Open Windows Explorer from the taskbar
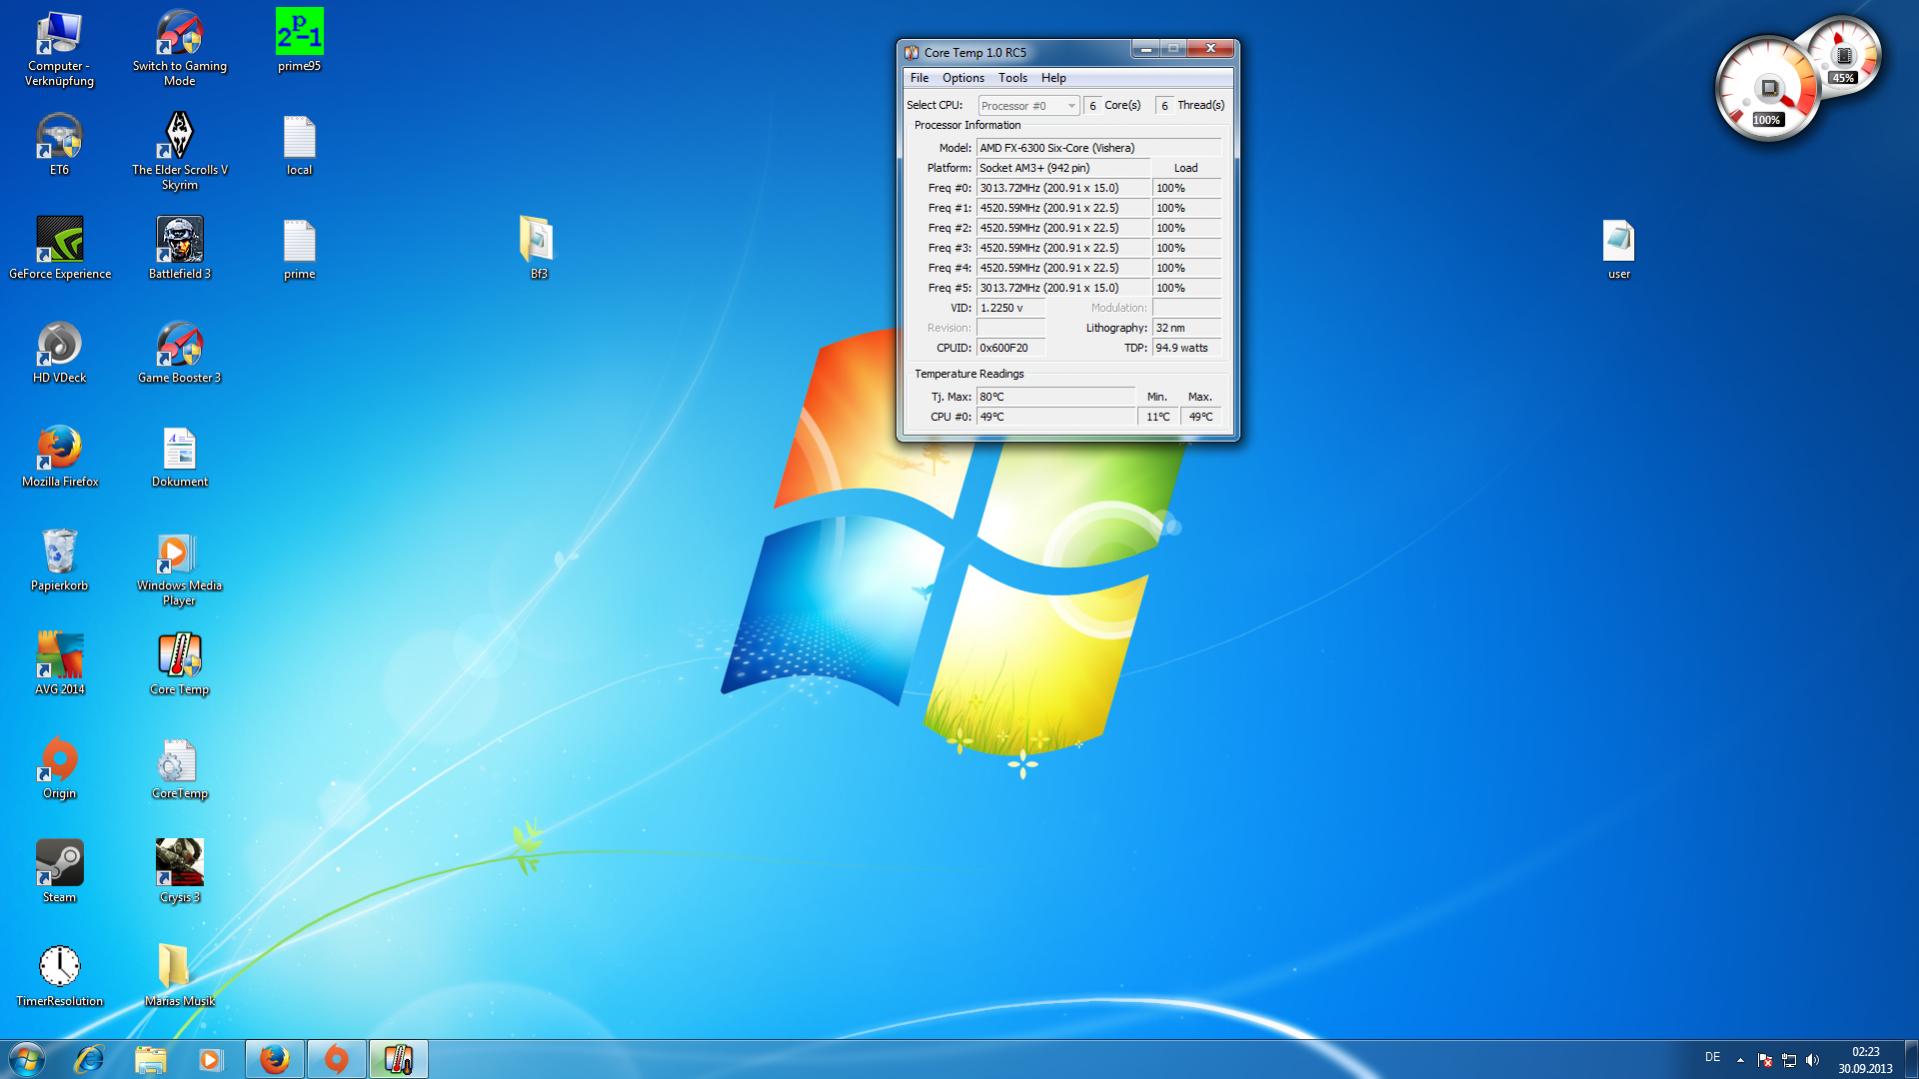1919x1079 pixels. (x=150, y=1059)
